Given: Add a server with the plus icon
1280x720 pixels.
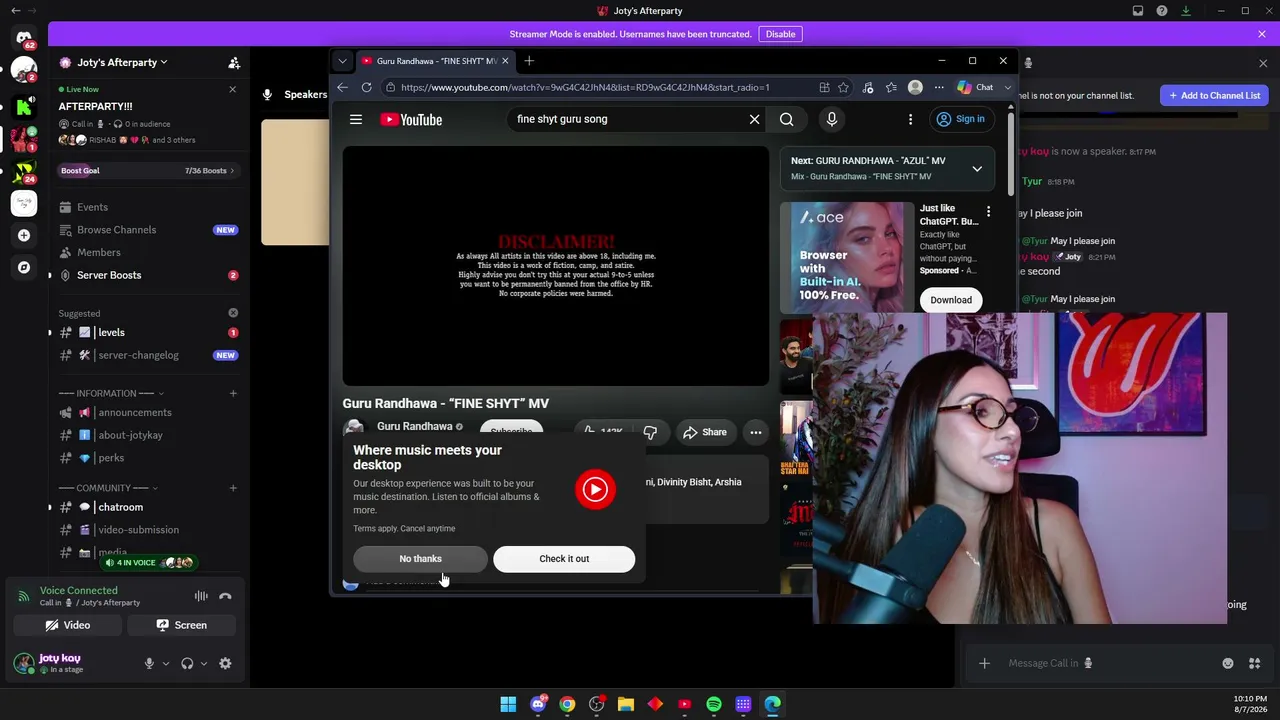Looking at the screenshot, I should [24, 235].
